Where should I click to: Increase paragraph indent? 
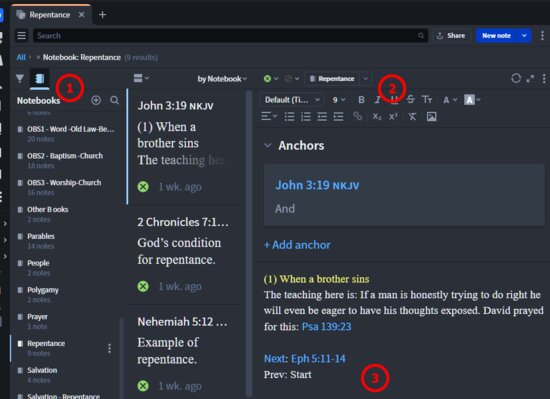pyautogui.click(x=338, y=116)
